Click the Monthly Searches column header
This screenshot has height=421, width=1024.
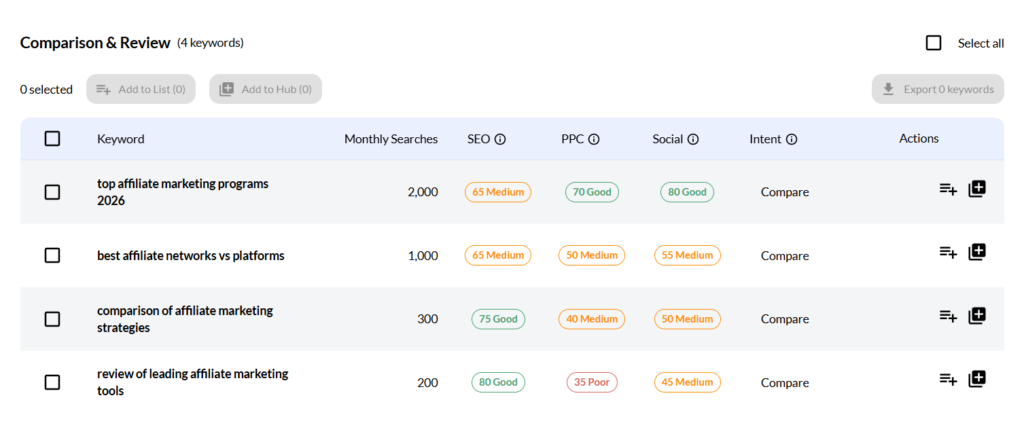pyautogui.click(x=391, y=139)
